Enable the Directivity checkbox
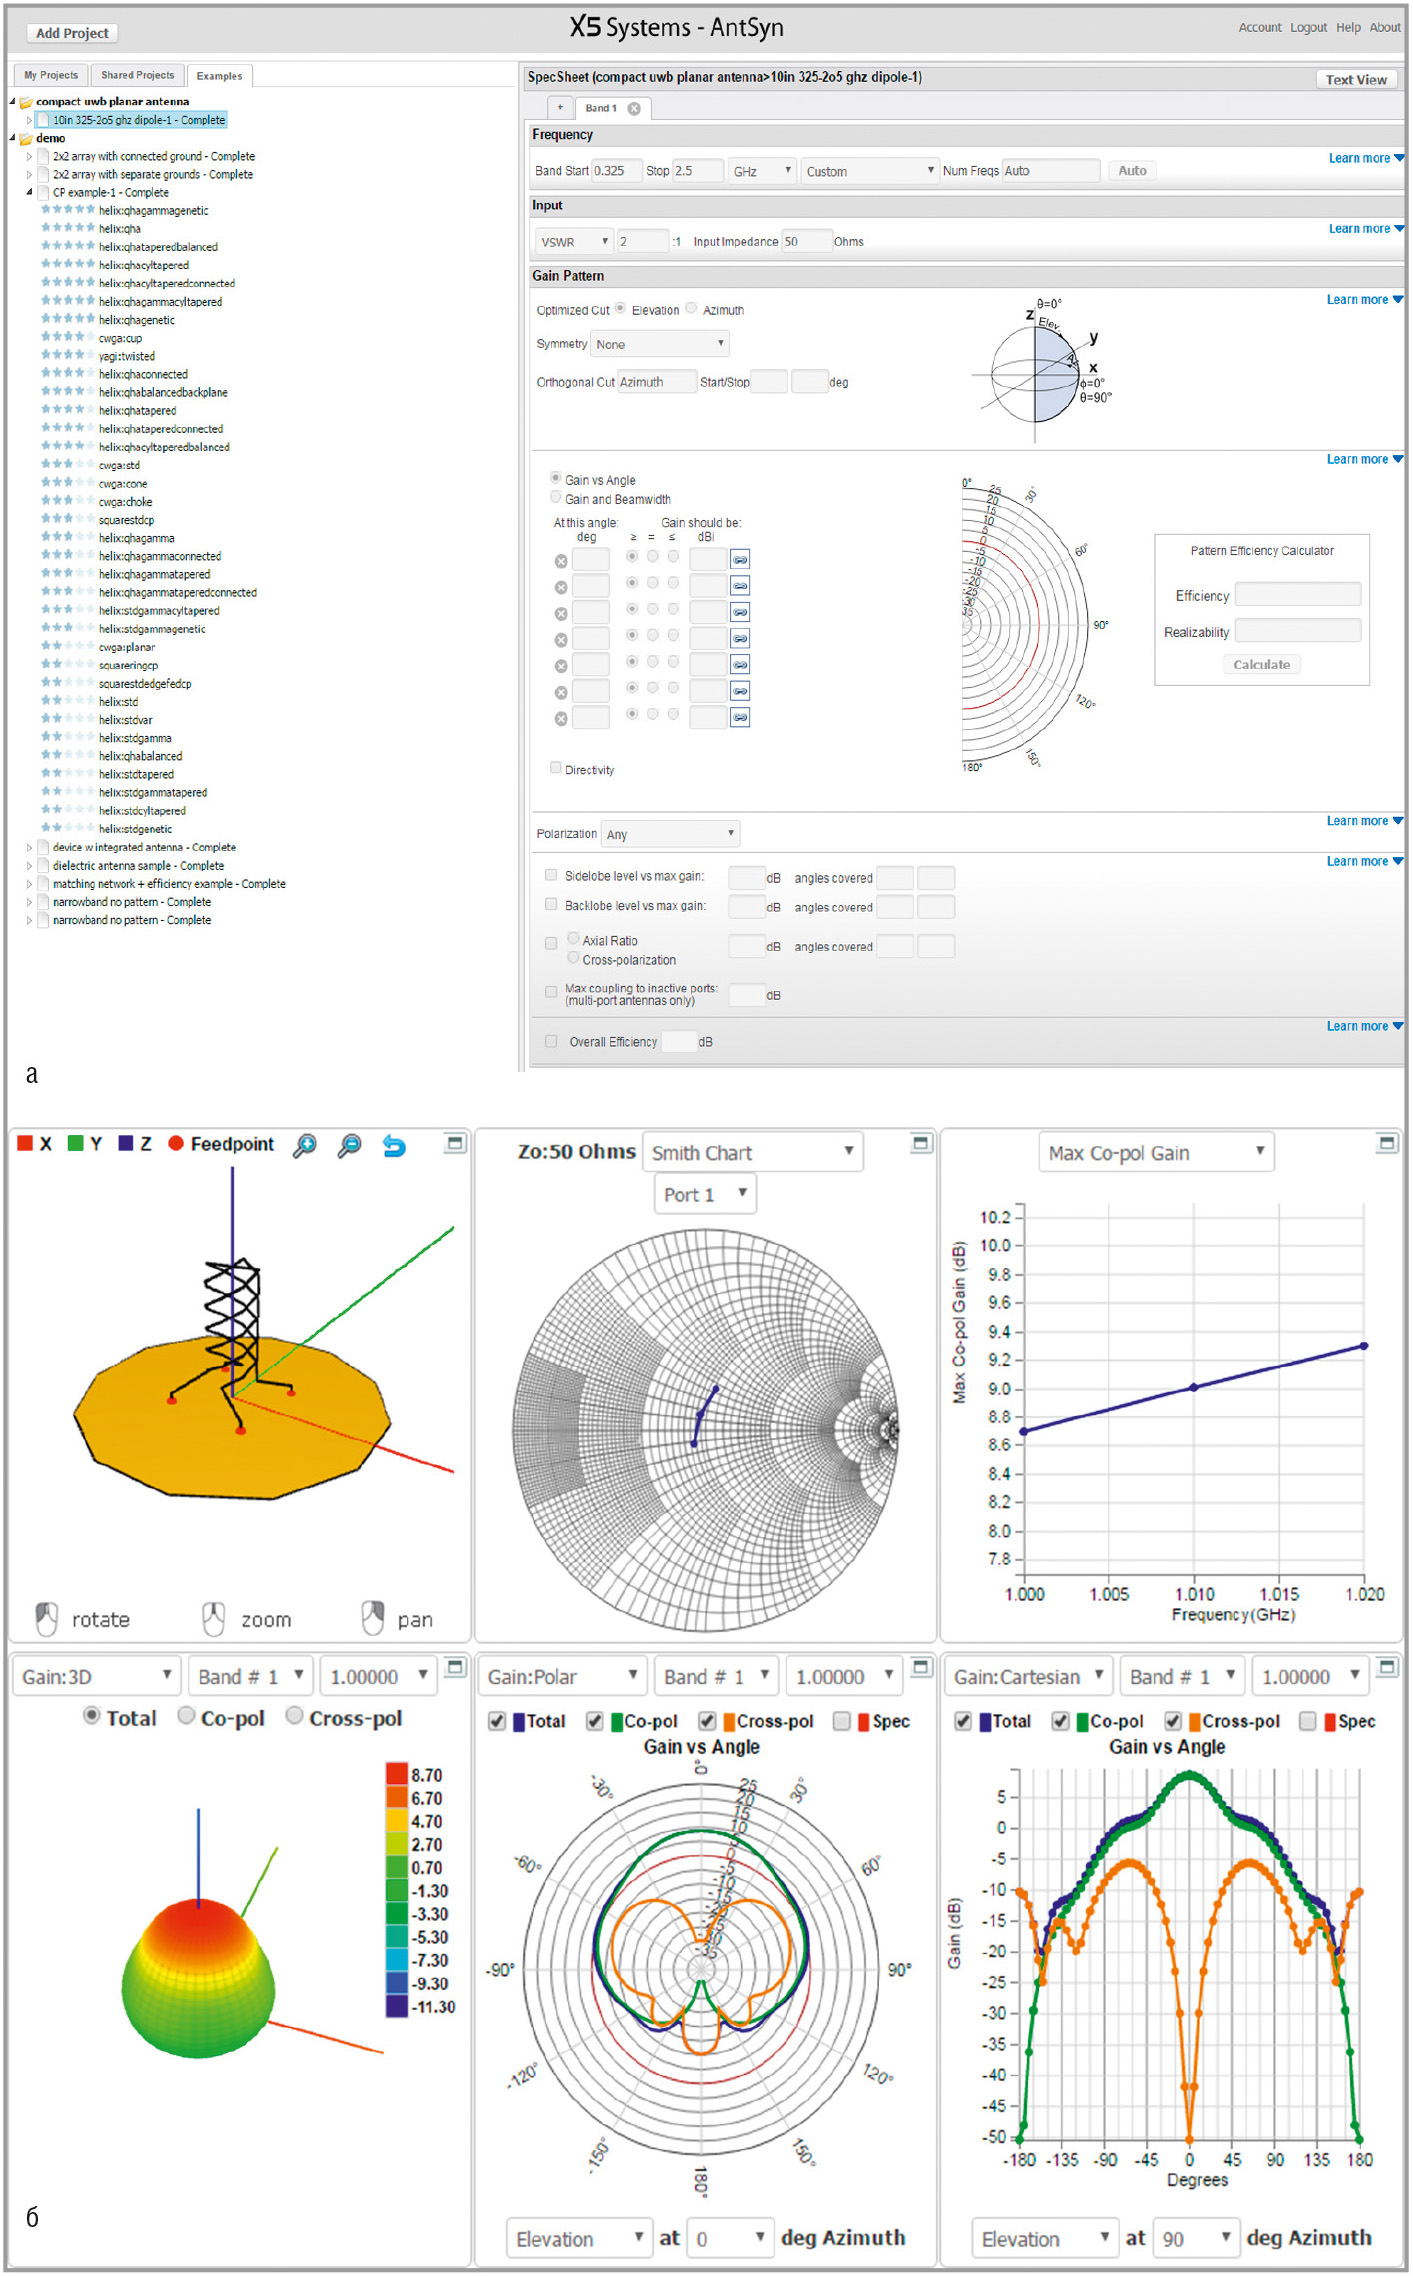Image resolution: width=1413 pixels, height=2276 pixels. (556, 768)
